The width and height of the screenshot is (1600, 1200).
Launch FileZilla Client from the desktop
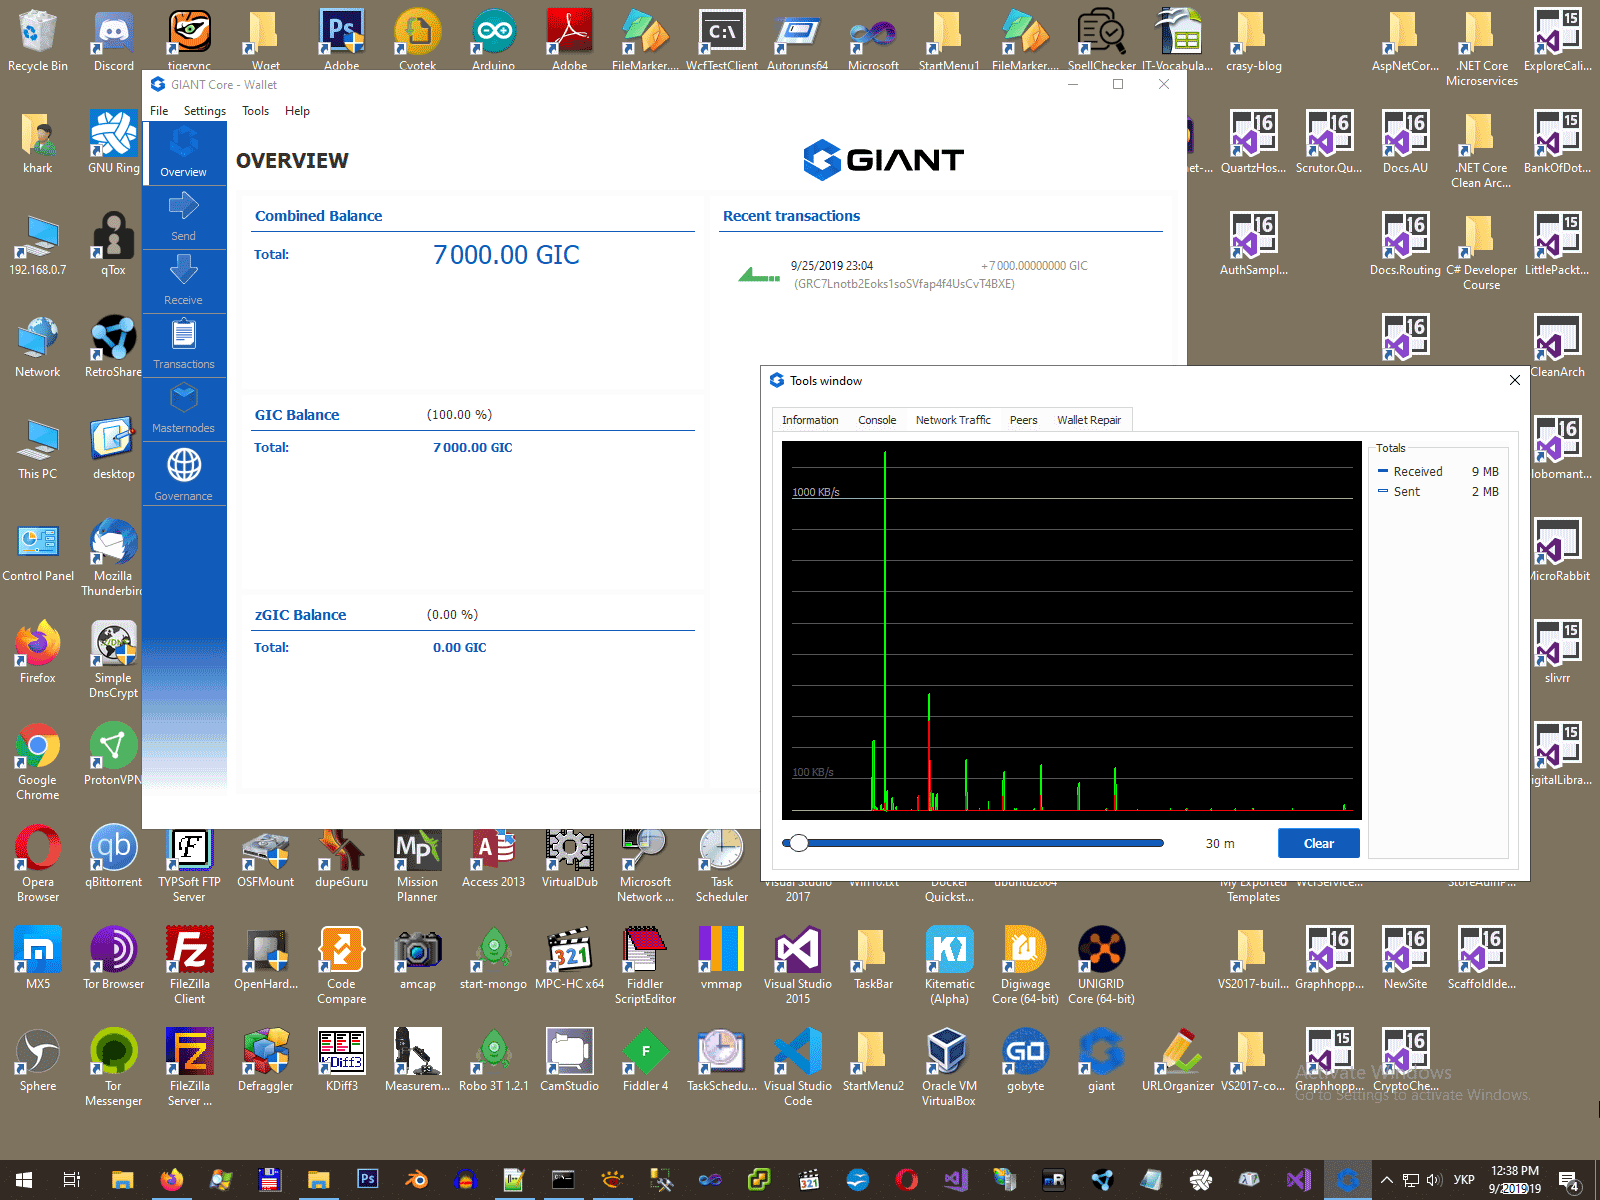[190, 965]
